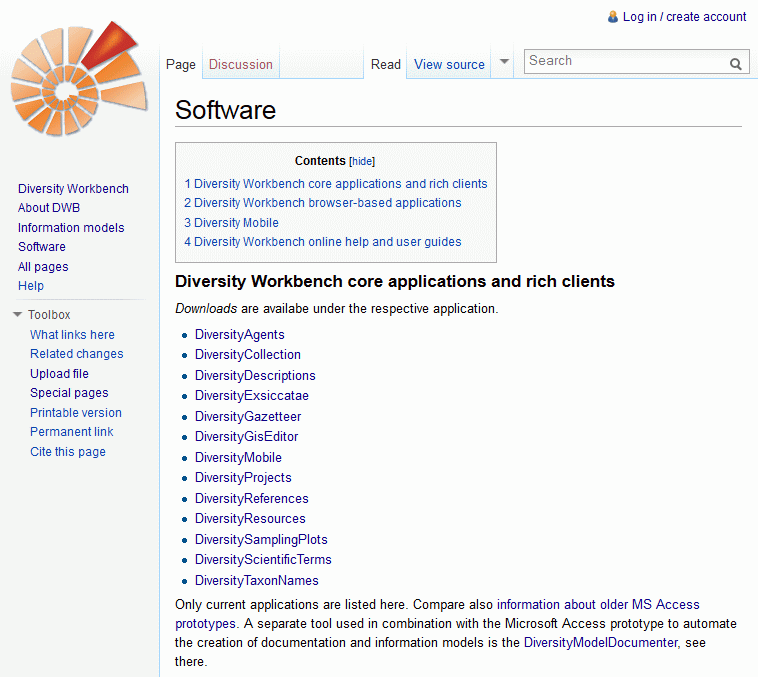The width and height of the screenshot is (758, 677).
Task: Open About DWB page
Action: (x=49, y=208)
